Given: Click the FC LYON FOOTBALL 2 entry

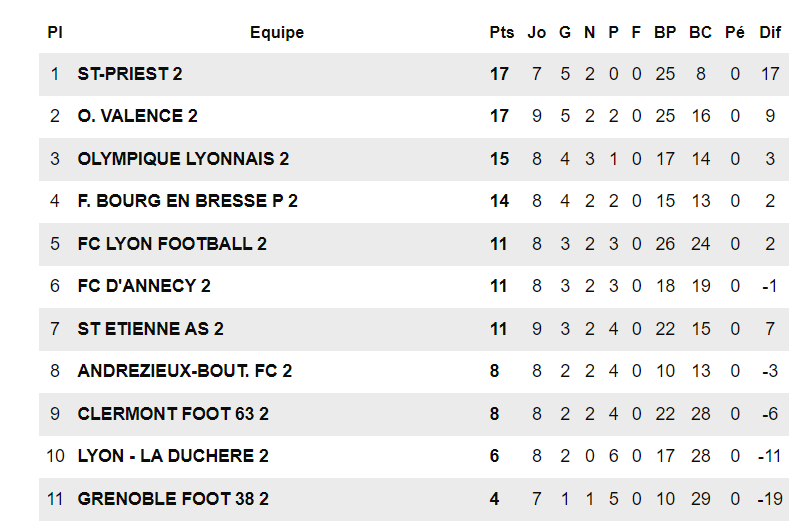Looking at the screenshot, I should (x=172, y=244).
